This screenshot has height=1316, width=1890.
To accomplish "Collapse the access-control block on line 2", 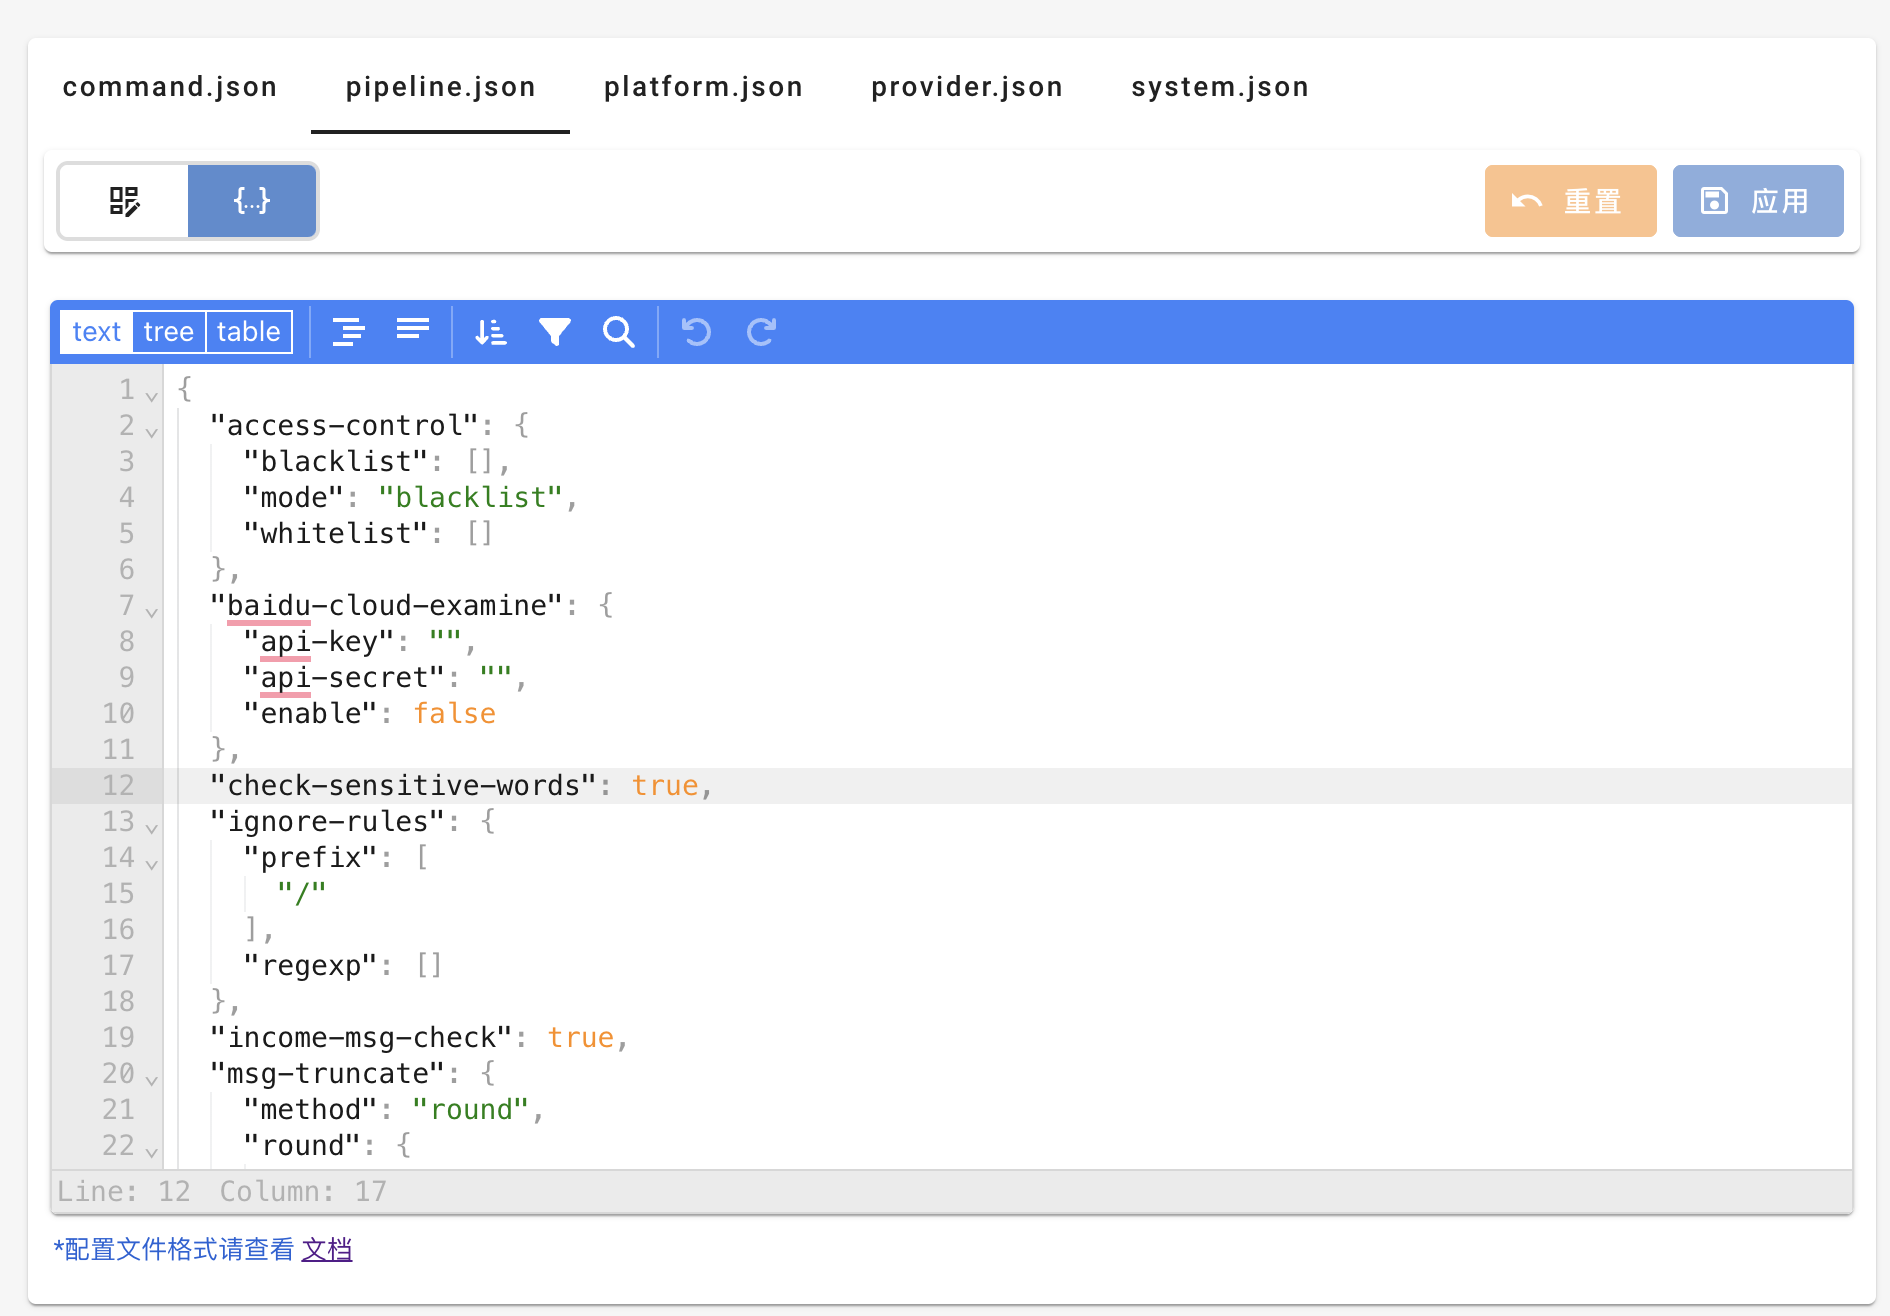I will [x=152, y=432].
